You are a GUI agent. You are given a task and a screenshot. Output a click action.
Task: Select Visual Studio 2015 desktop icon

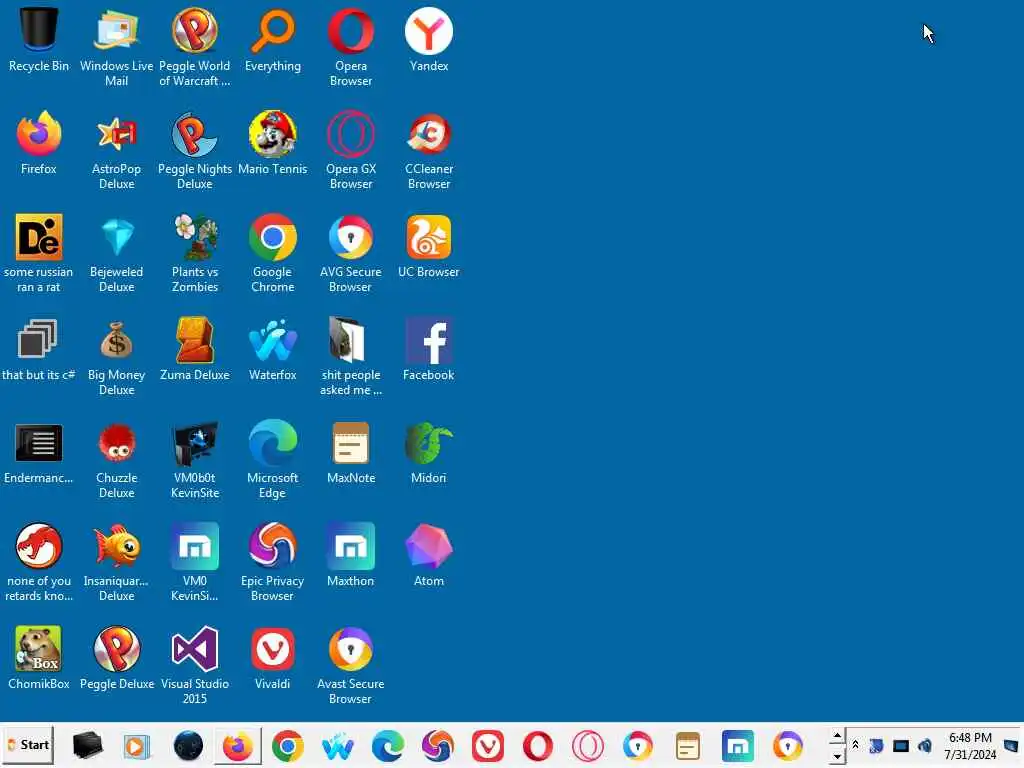(x=195, y=665)
